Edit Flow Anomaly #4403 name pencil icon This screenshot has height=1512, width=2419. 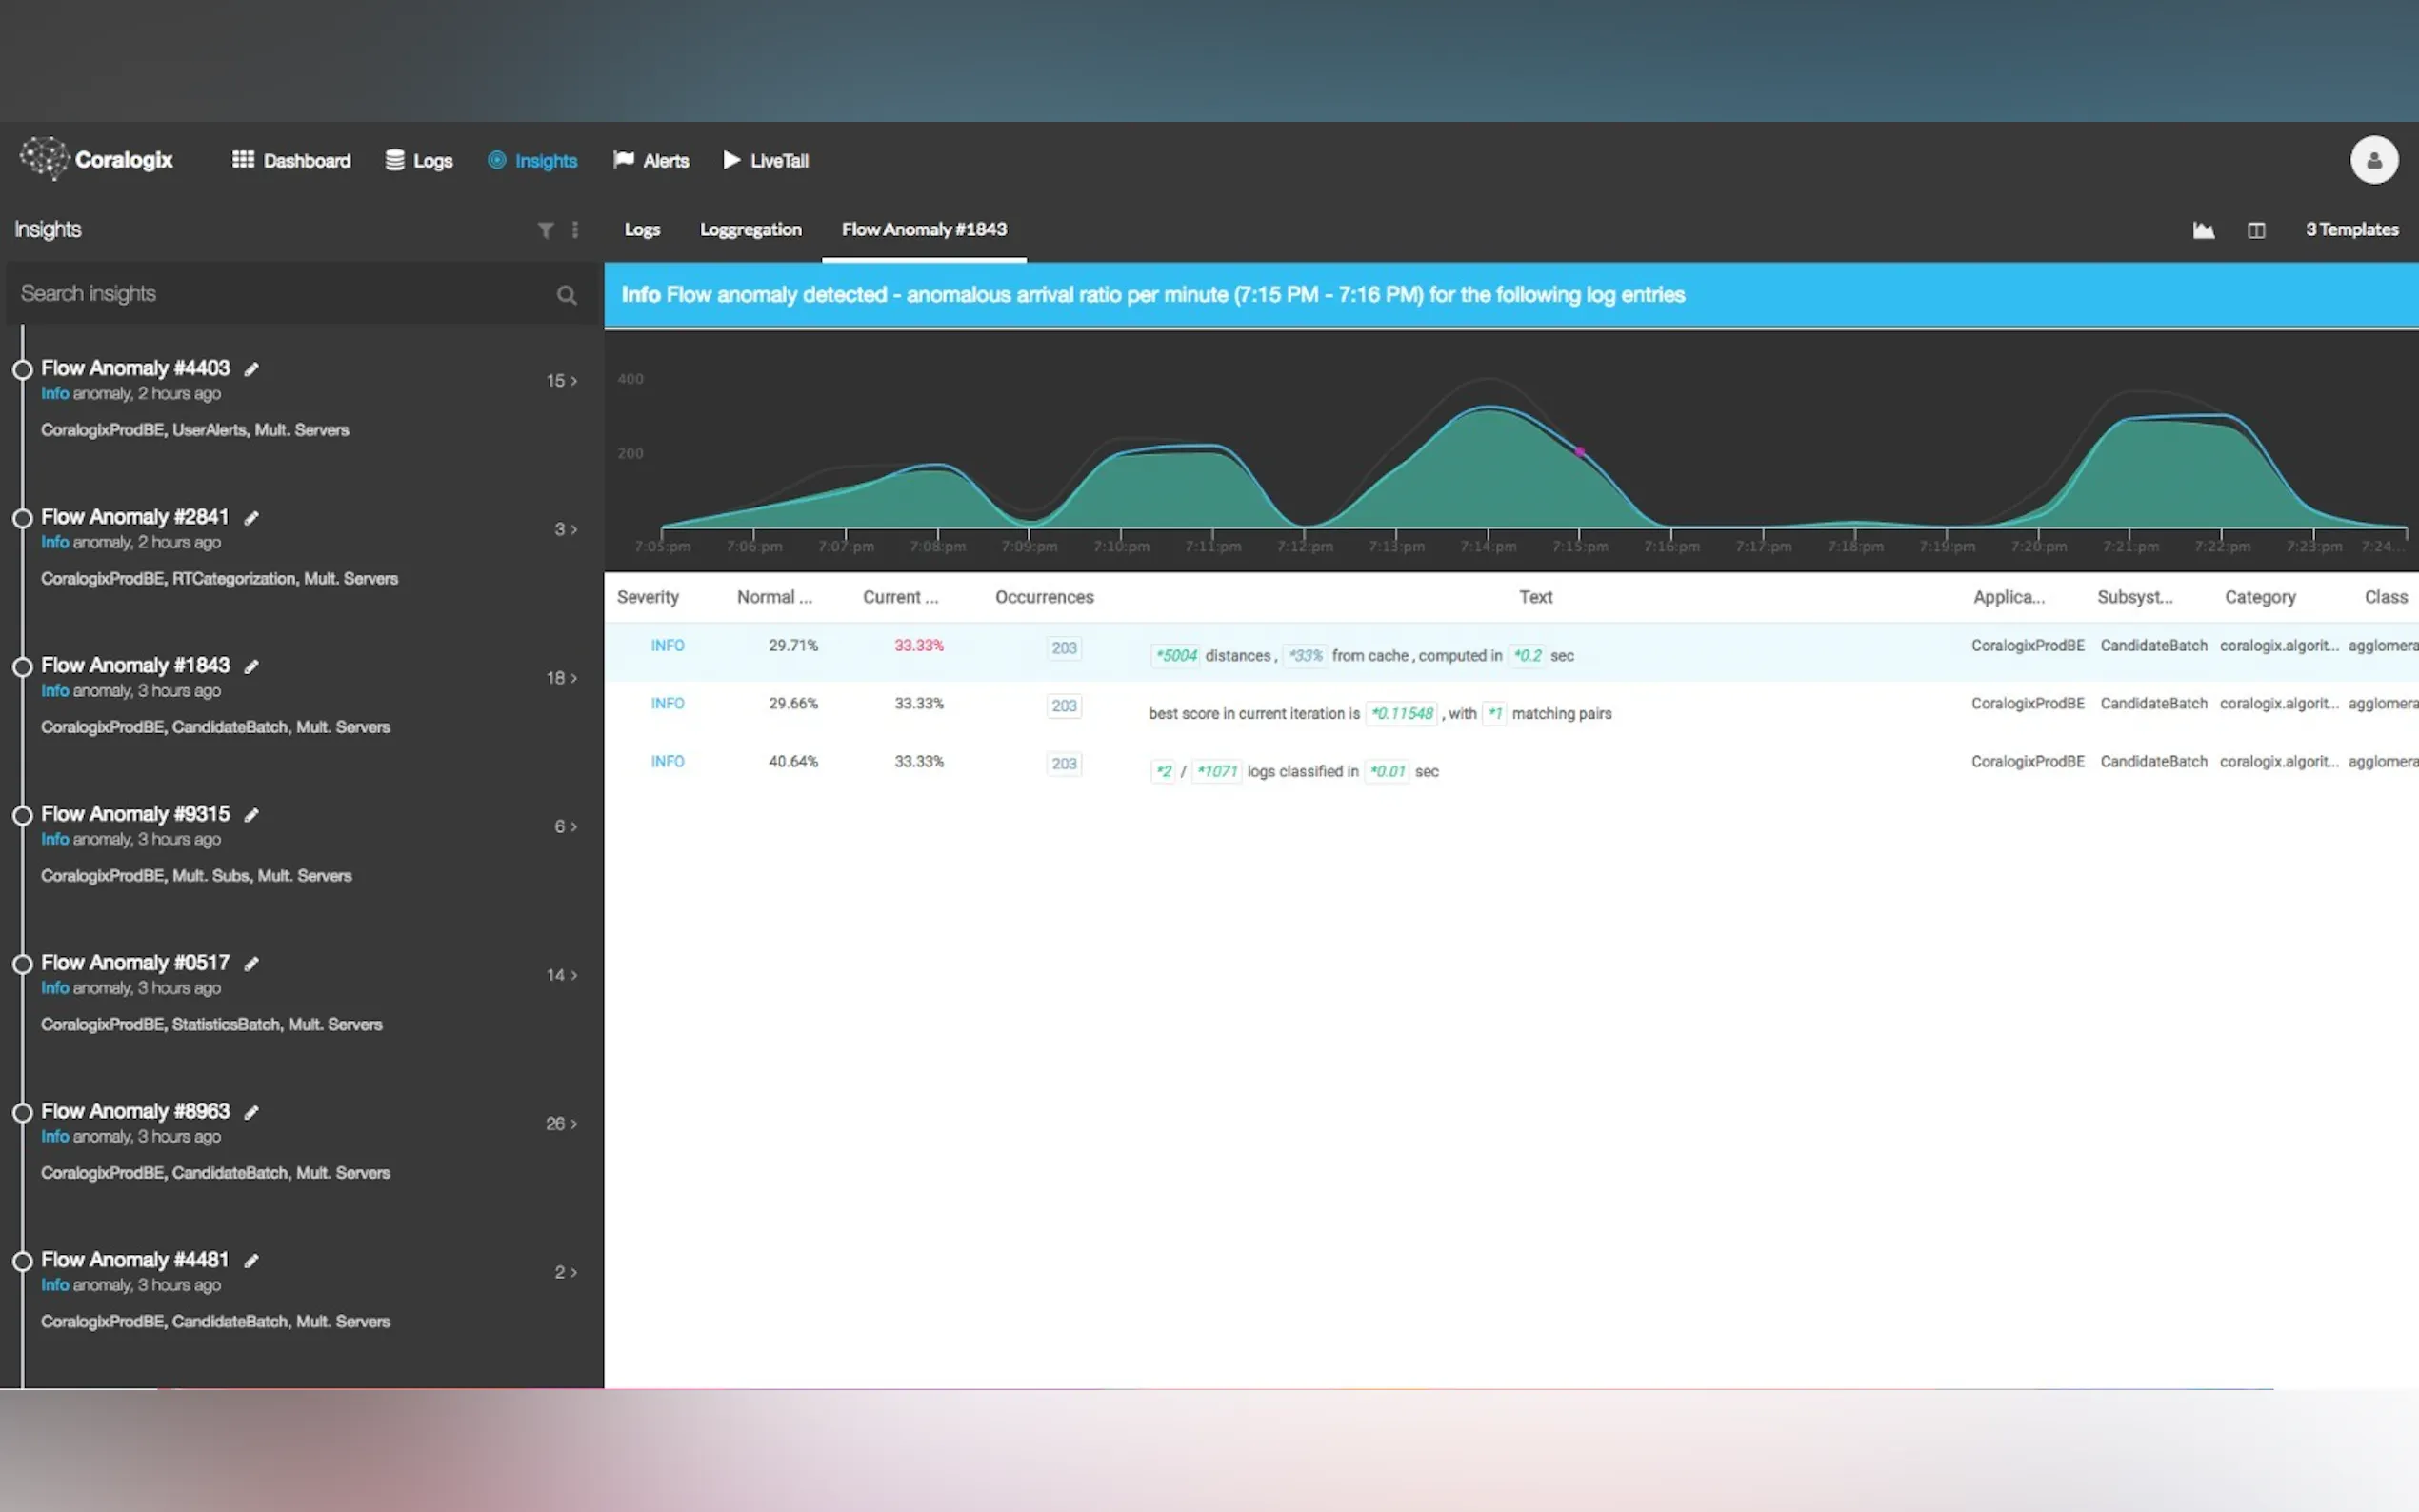tap(252, 369)
